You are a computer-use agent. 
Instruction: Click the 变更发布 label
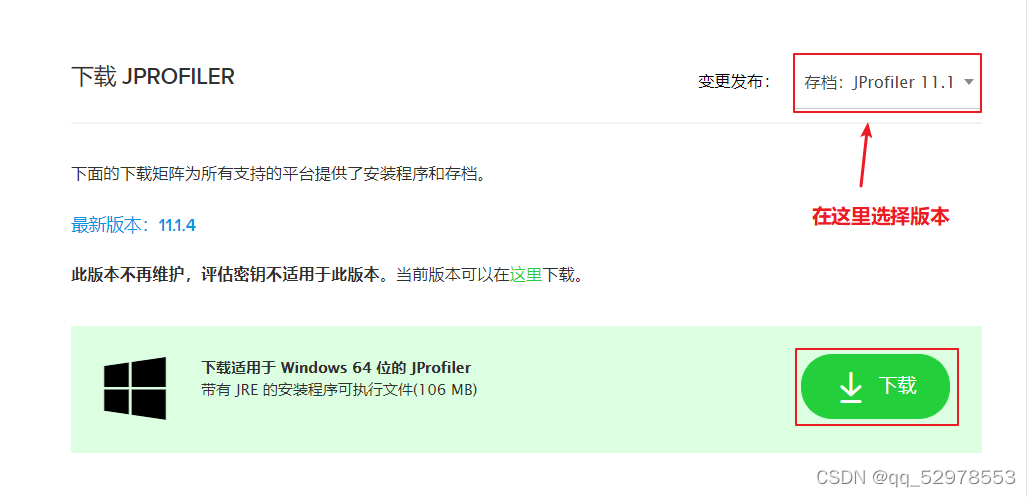pyautogui.click(x=734, y=82)
